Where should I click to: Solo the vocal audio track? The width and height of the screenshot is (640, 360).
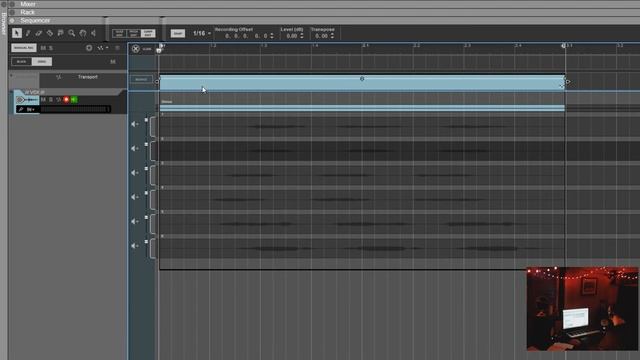pyautogui.click(x=51, y=100)
